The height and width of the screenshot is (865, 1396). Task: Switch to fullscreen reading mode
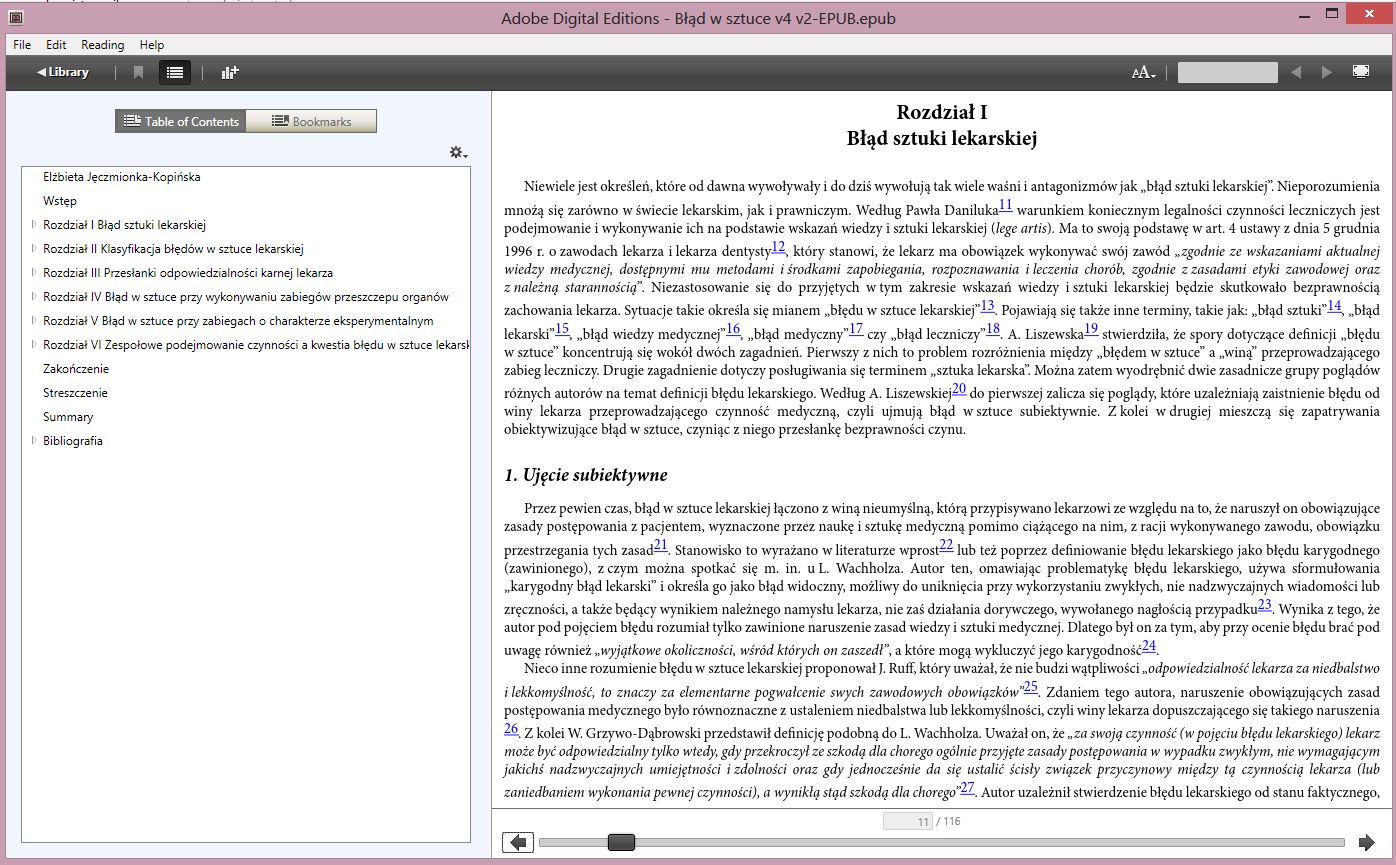(1360, 71)
